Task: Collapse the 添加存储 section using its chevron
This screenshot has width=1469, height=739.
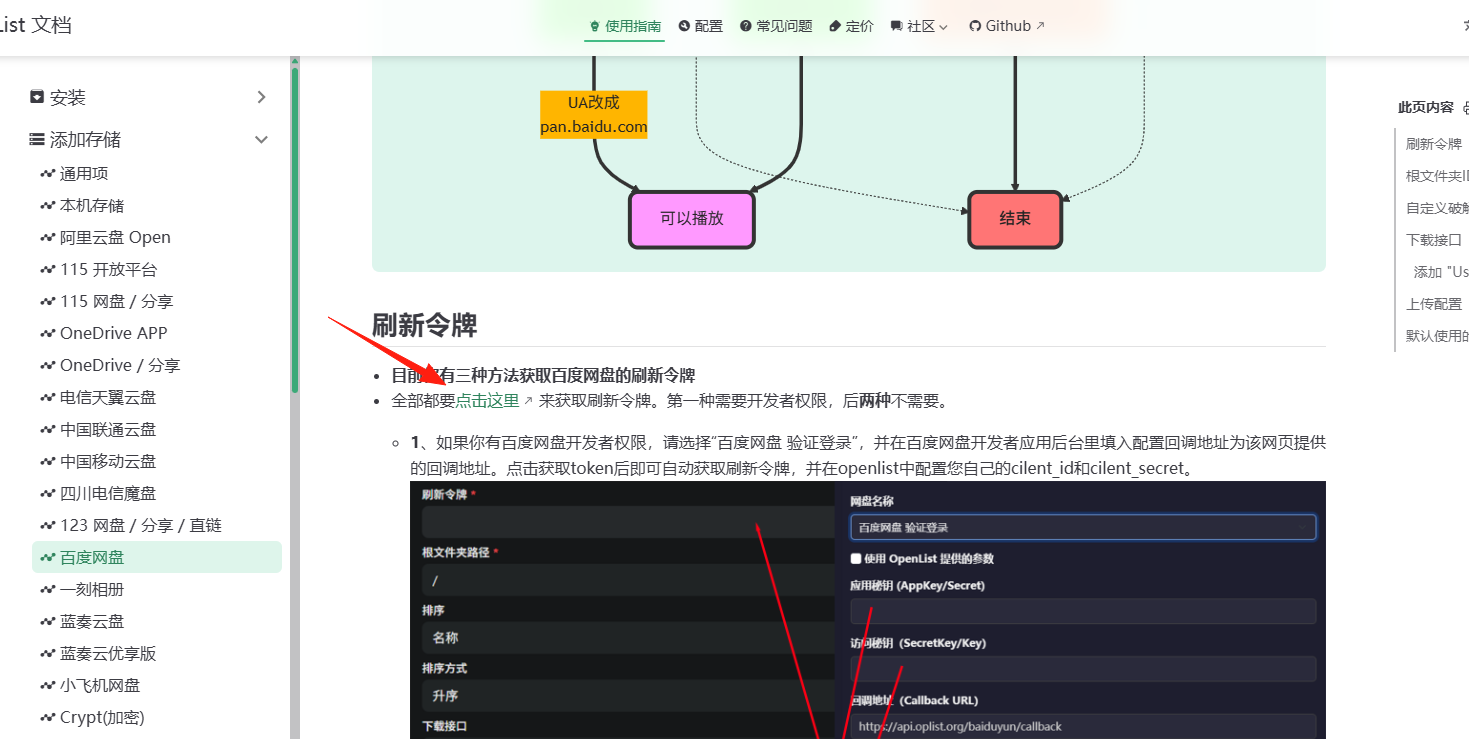Action: pyautogui.click(x=262, y=140)
